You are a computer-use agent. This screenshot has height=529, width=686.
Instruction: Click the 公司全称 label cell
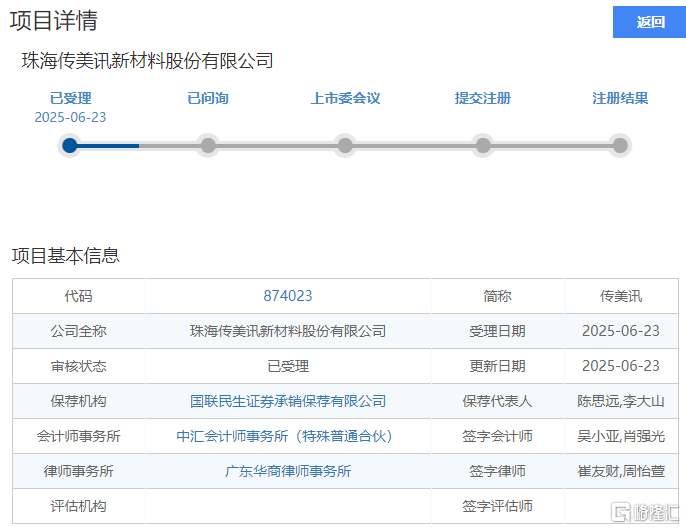[79, 331]
